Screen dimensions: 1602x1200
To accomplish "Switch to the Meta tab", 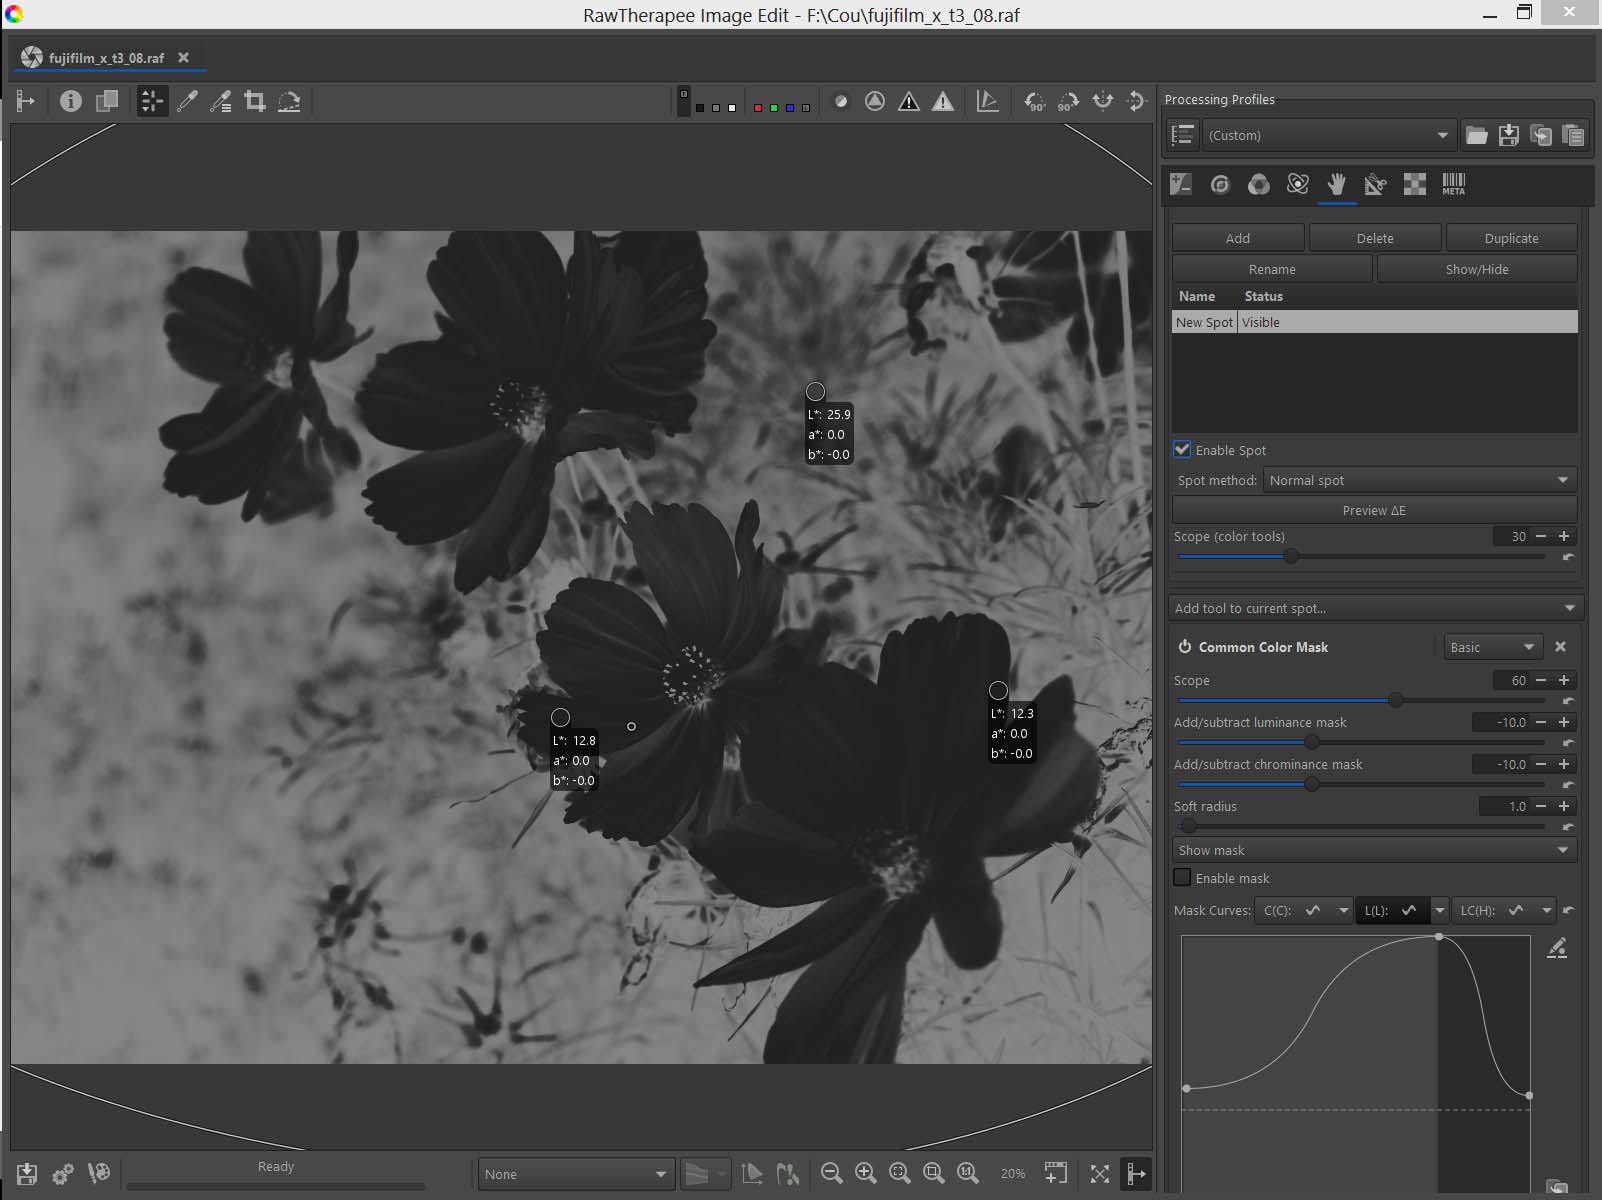I will coord(1453,184).
